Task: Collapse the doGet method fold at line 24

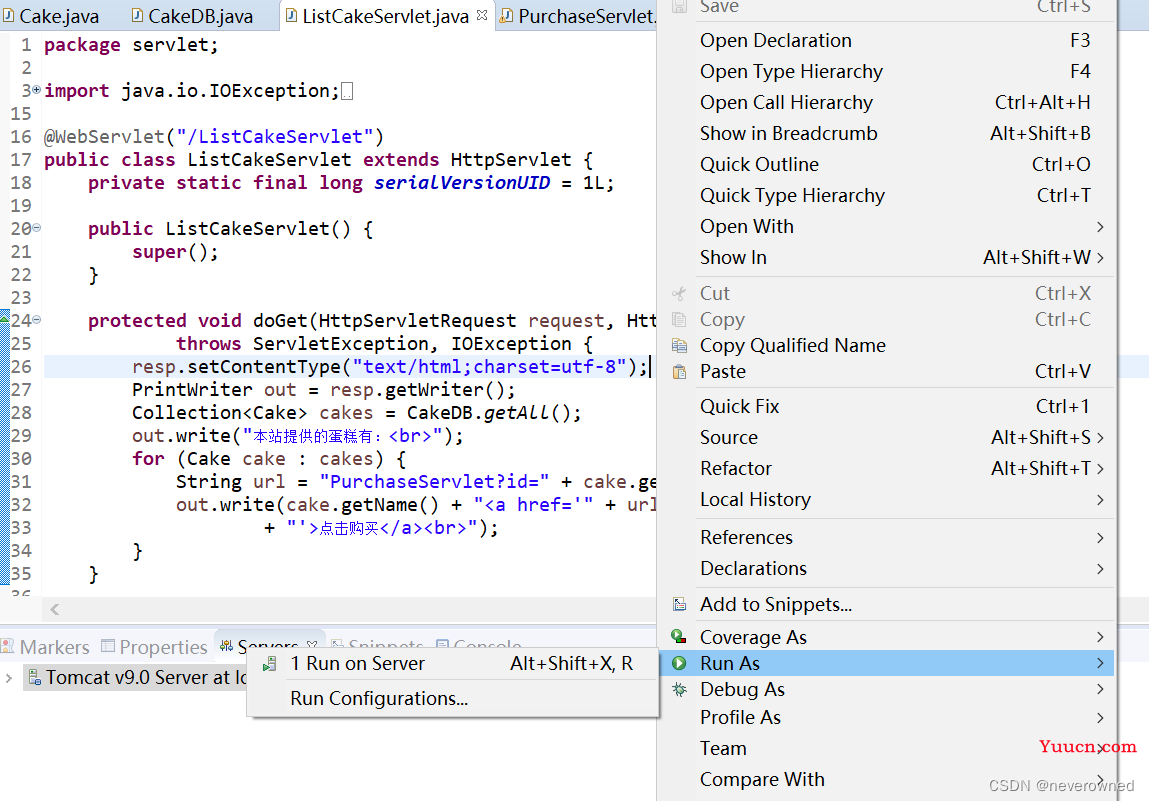Action: (x=37, y=320)
